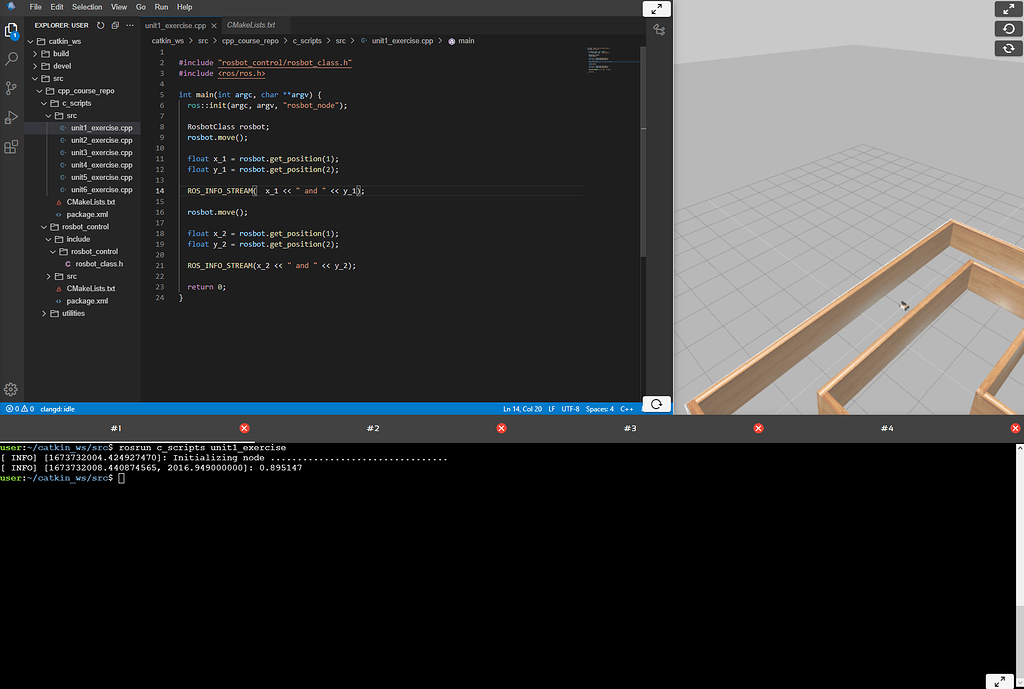
Task: Open the Manage settings gear at bottom left
Action: coord(12,389)
